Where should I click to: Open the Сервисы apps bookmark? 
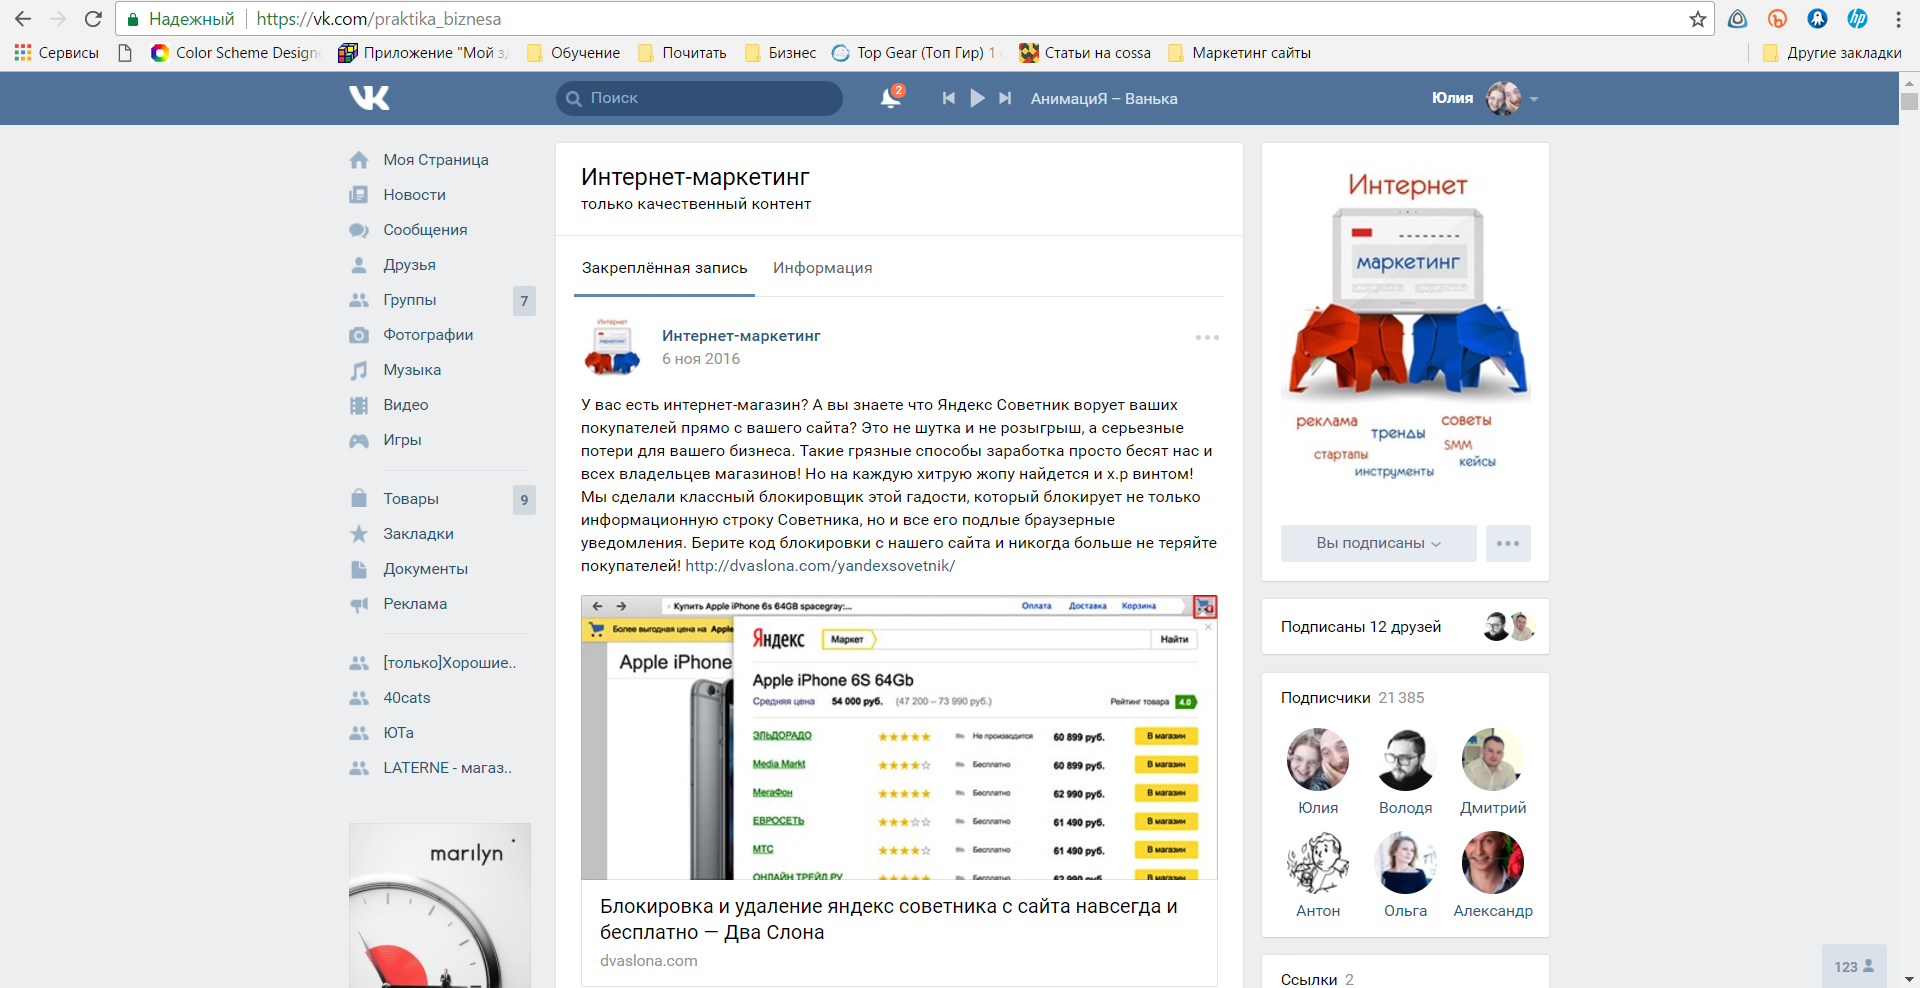coord(57,53)
